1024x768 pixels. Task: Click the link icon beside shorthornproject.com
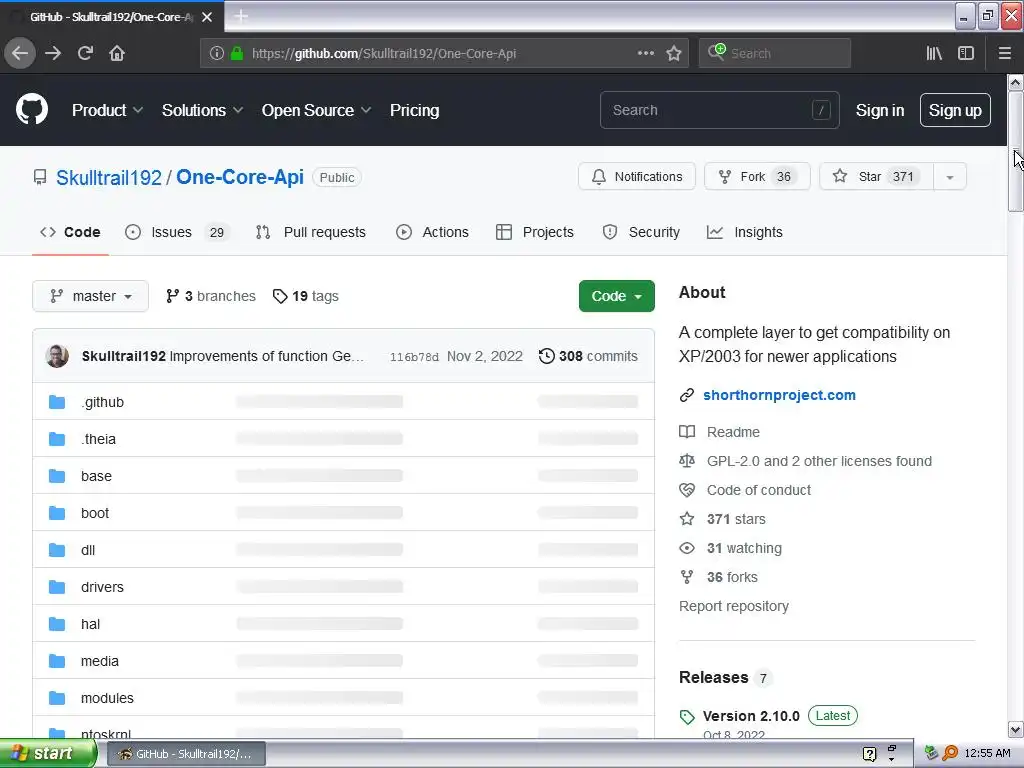[x=686, y=395]
